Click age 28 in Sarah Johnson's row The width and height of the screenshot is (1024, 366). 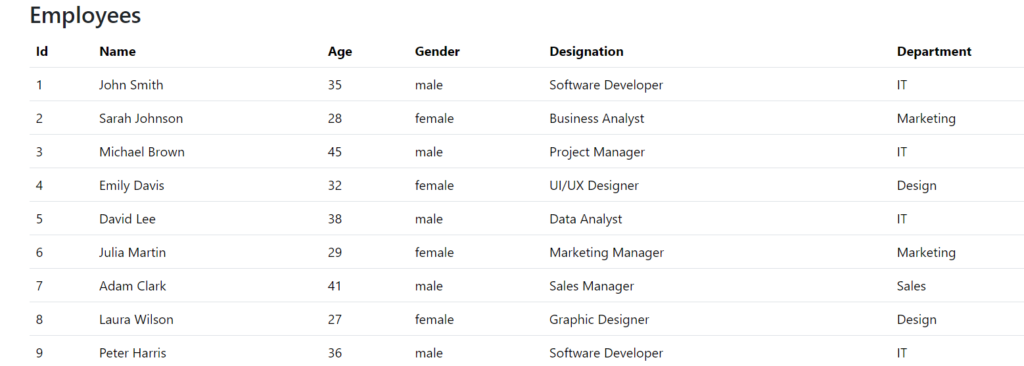click(x=335, y=118)
